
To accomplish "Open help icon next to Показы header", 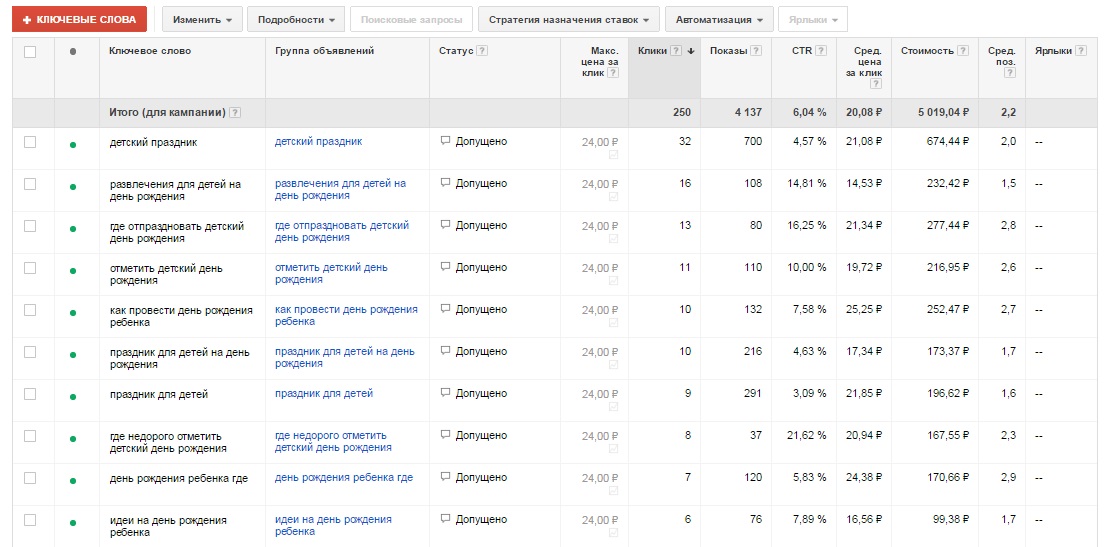I will point(757,51).
